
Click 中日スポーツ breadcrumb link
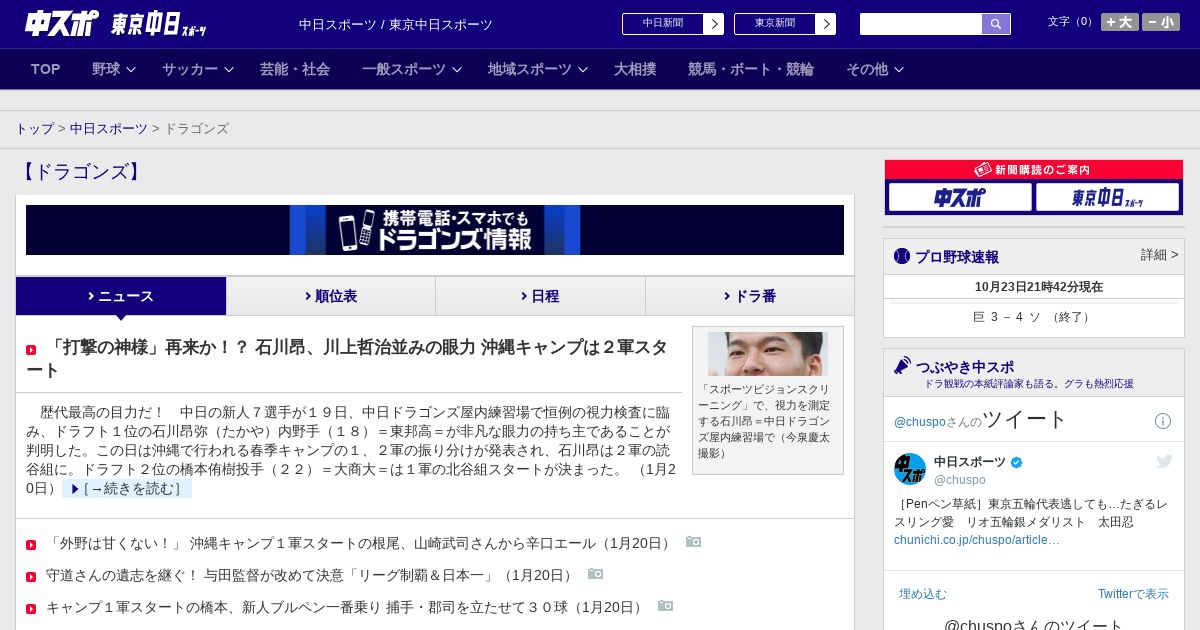pos(109,129)
